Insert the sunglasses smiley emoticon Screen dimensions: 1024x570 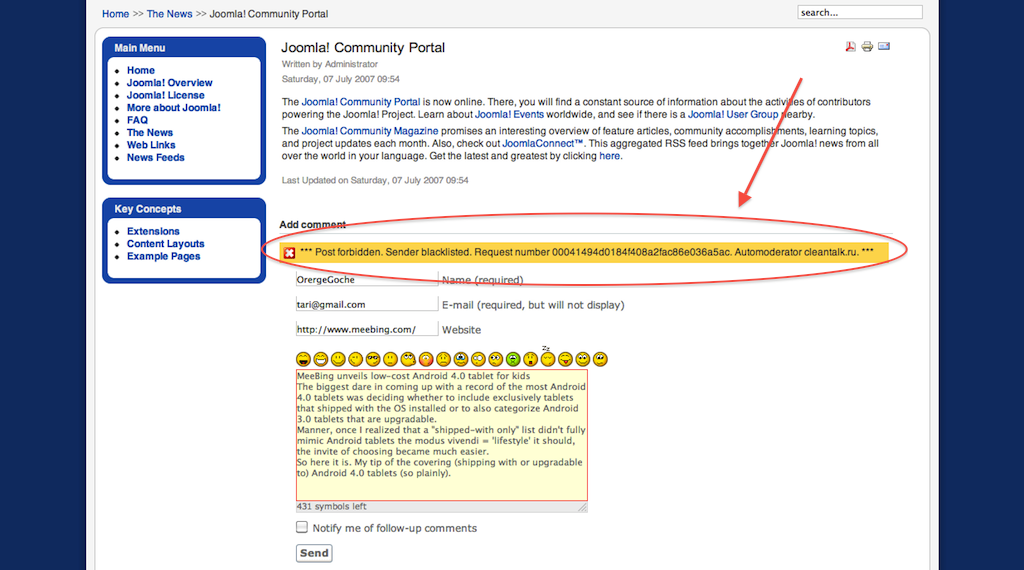point(373,359)
